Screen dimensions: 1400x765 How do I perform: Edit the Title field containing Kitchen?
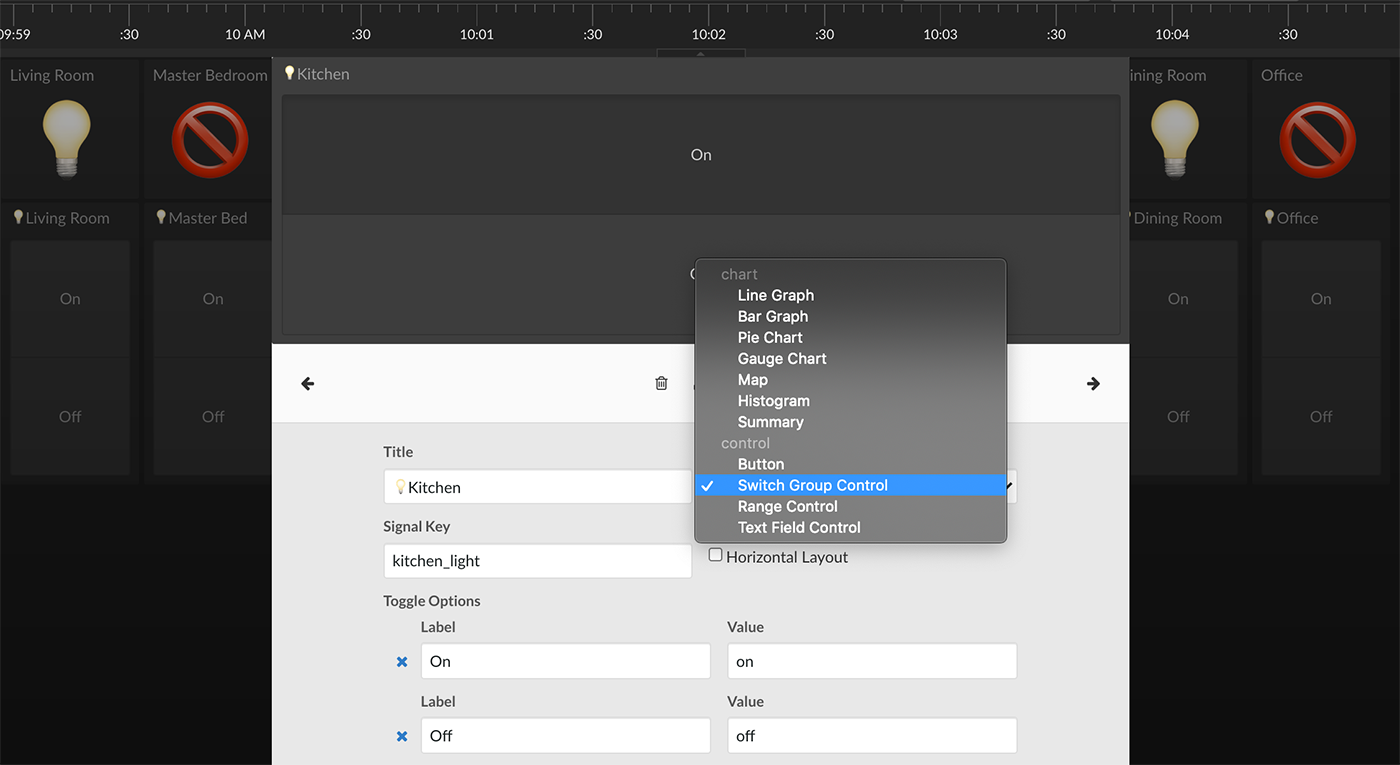[537, 487]
